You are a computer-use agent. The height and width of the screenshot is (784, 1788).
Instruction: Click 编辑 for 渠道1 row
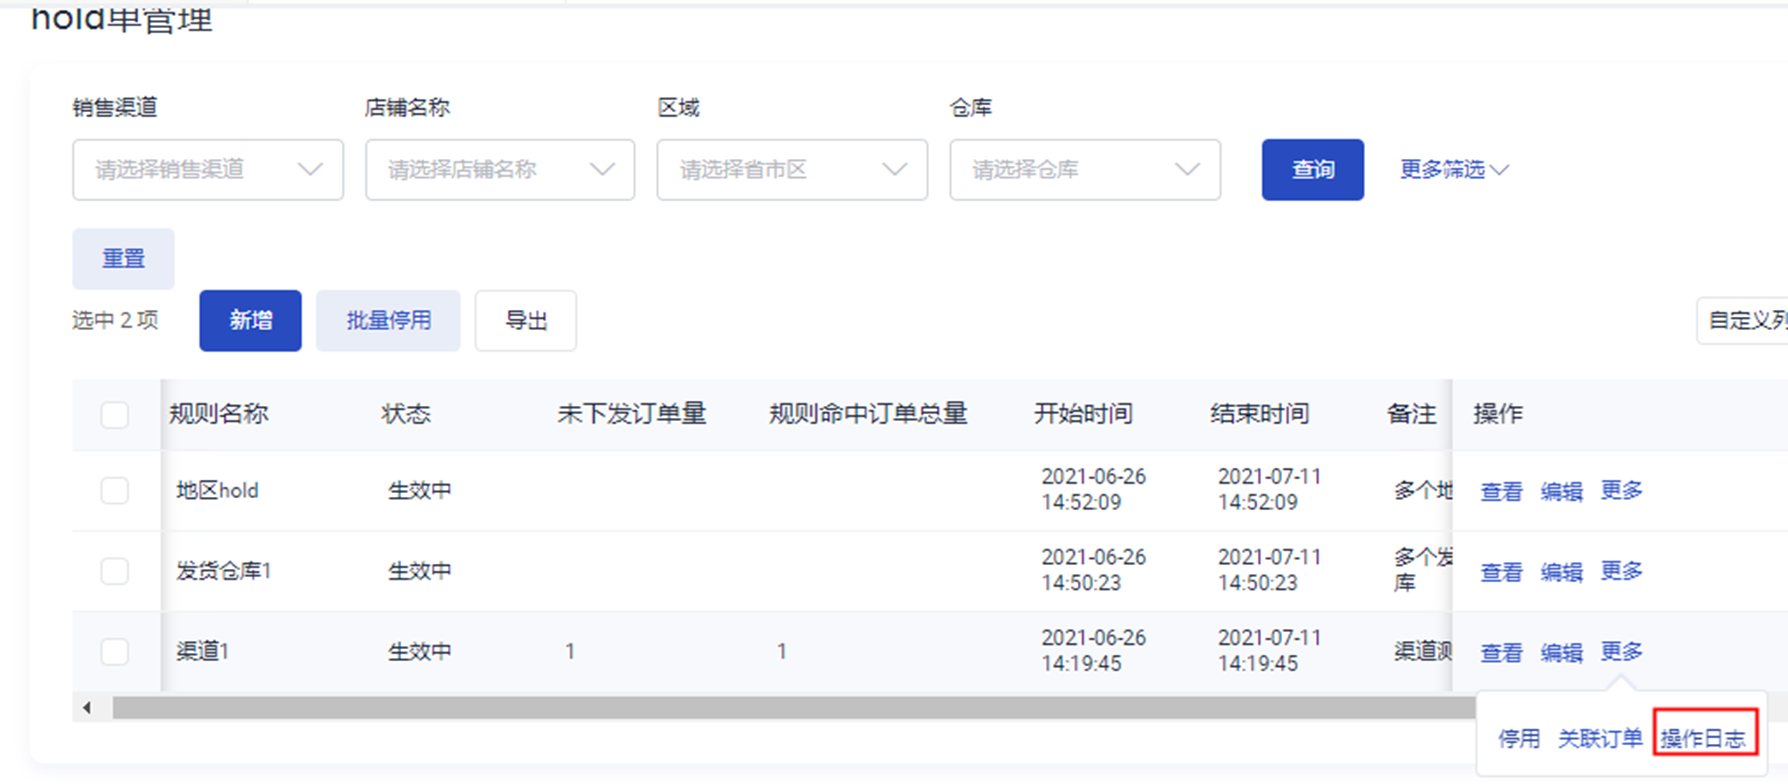(x=1561, y=653)
